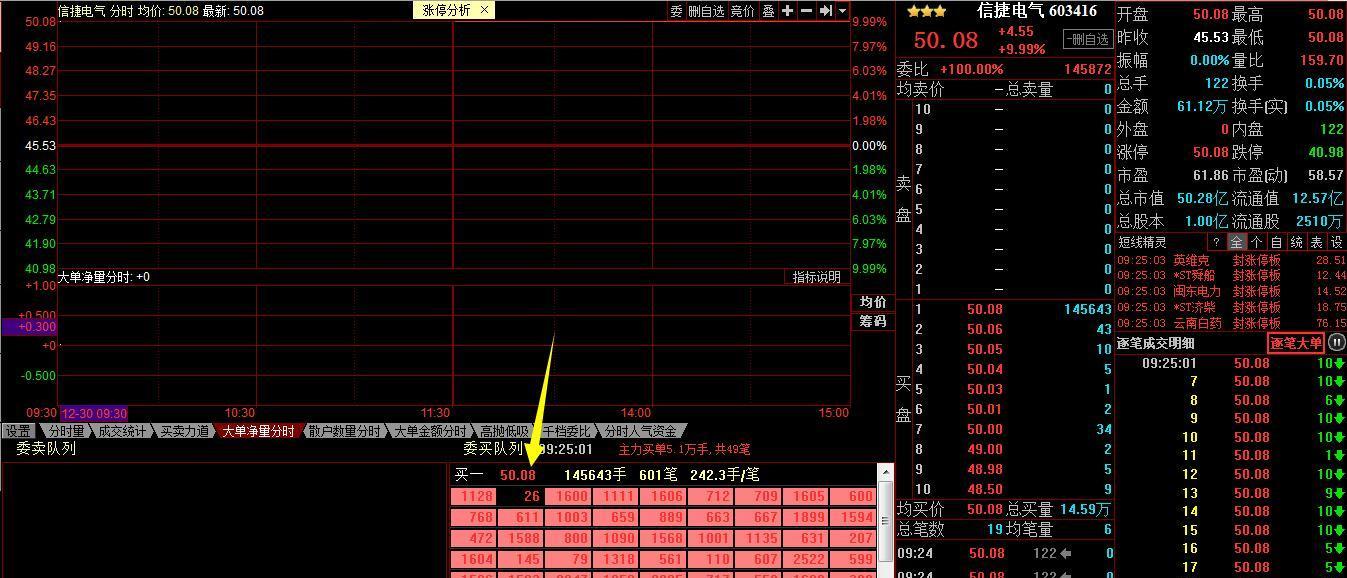Click the minus zoom icon

pos(806,11)
